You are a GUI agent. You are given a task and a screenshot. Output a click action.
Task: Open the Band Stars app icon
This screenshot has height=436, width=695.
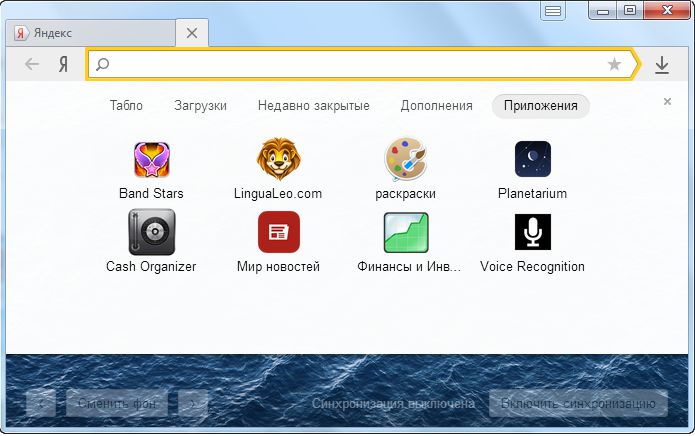pyautogui.click(x=152, y=159)
